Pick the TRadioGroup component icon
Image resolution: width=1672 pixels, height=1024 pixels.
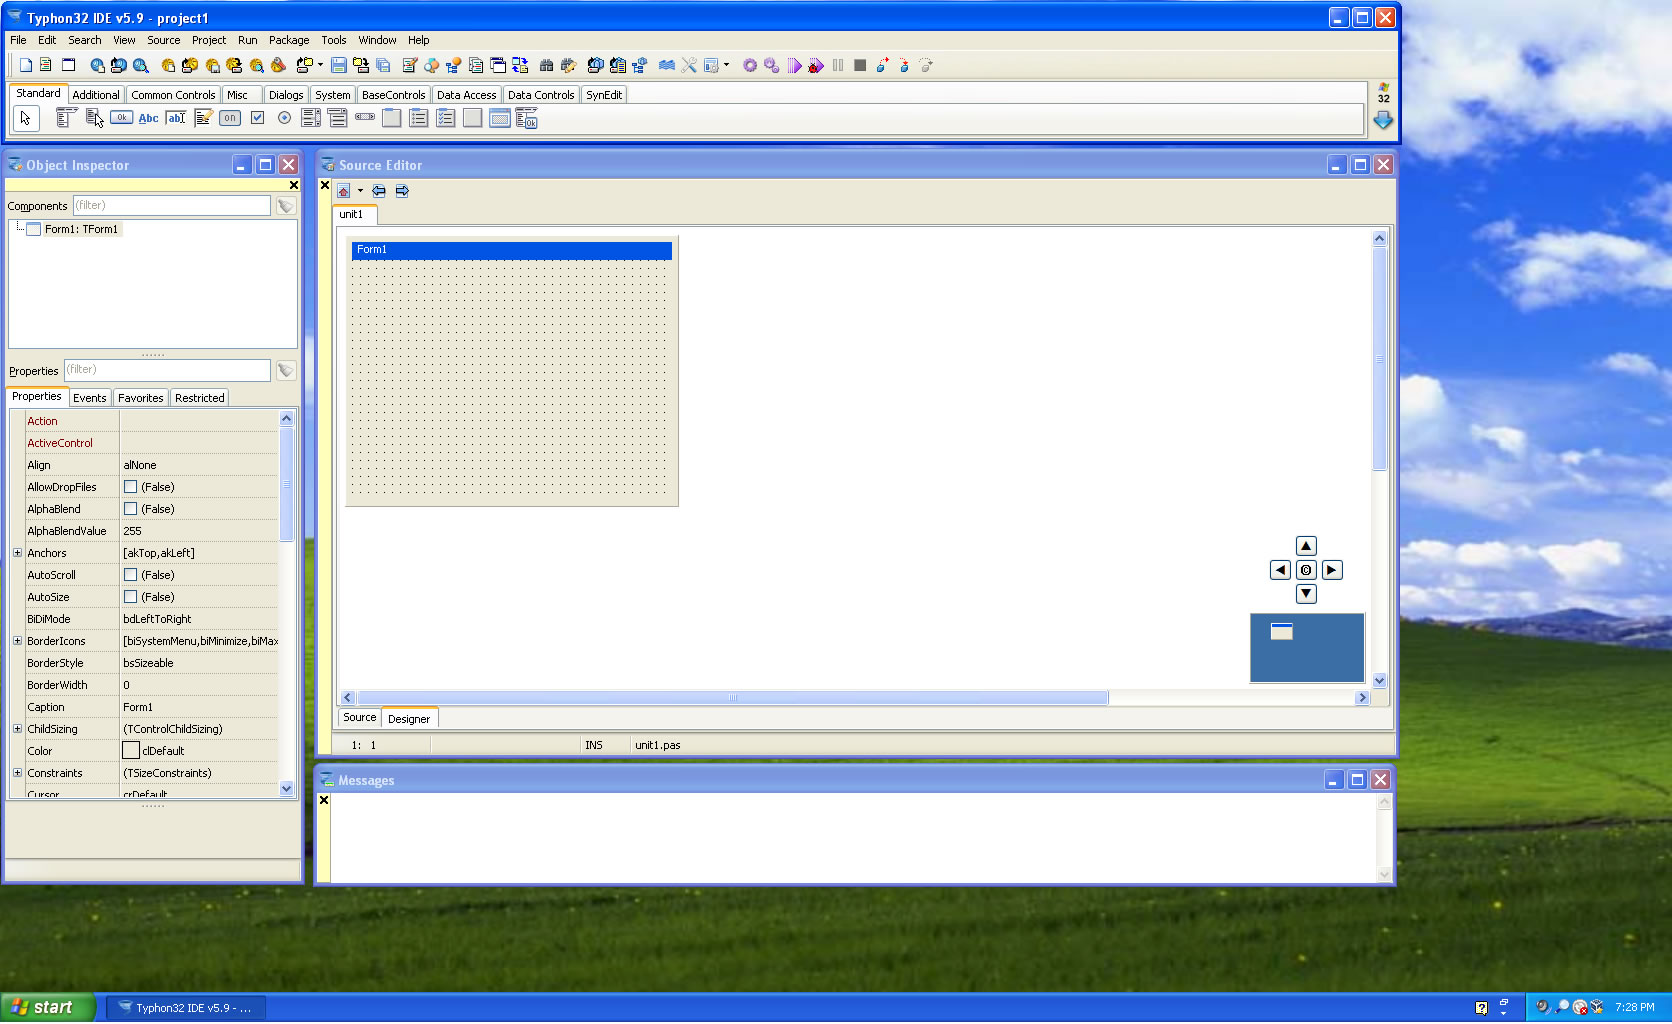[419, 118]
